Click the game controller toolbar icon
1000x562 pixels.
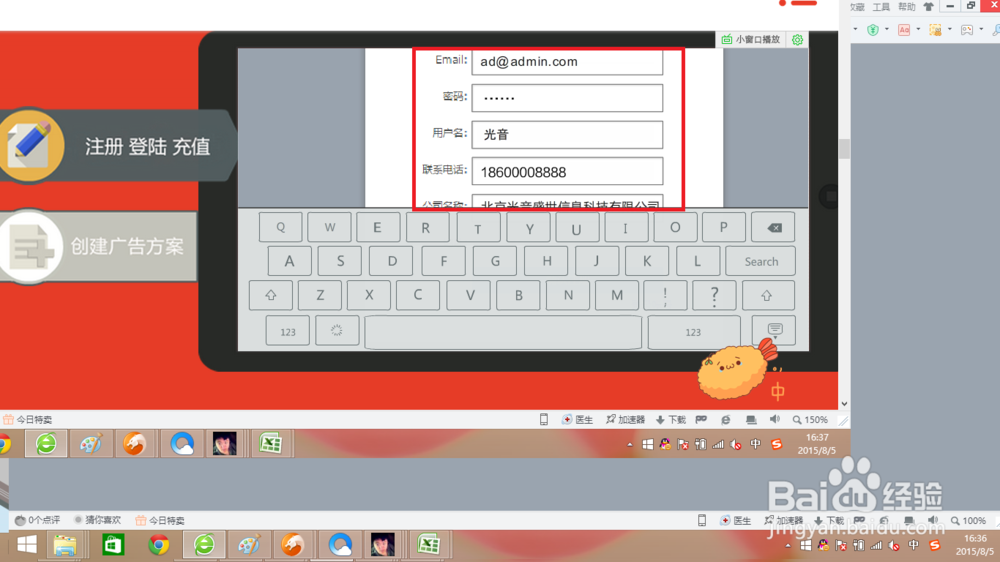point(967,29)
